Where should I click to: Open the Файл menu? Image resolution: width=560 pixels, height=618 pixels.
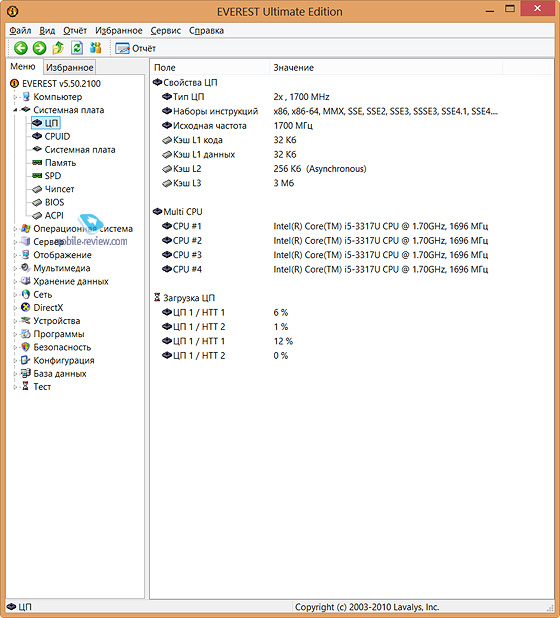pyautogui.click(x=20, y=30)
